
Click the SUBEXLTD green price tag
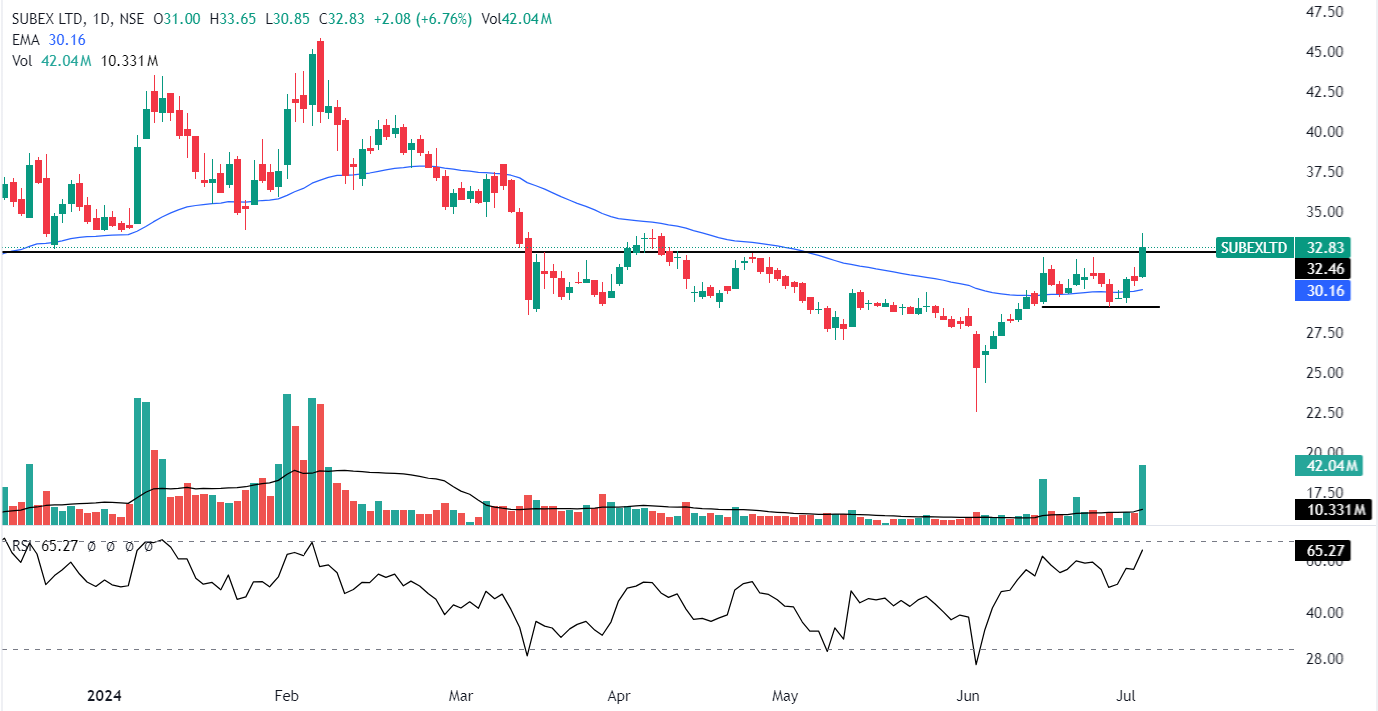tap(1254, 248)
